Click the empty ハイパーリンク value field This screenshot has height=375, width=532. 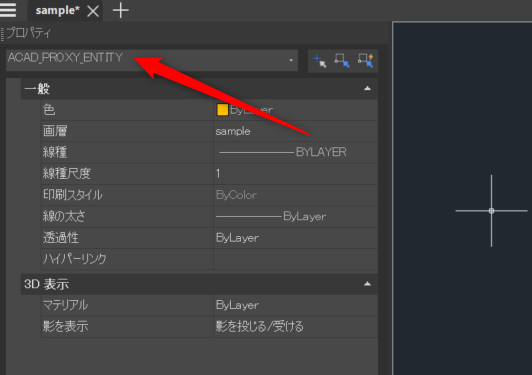point(296,259)
